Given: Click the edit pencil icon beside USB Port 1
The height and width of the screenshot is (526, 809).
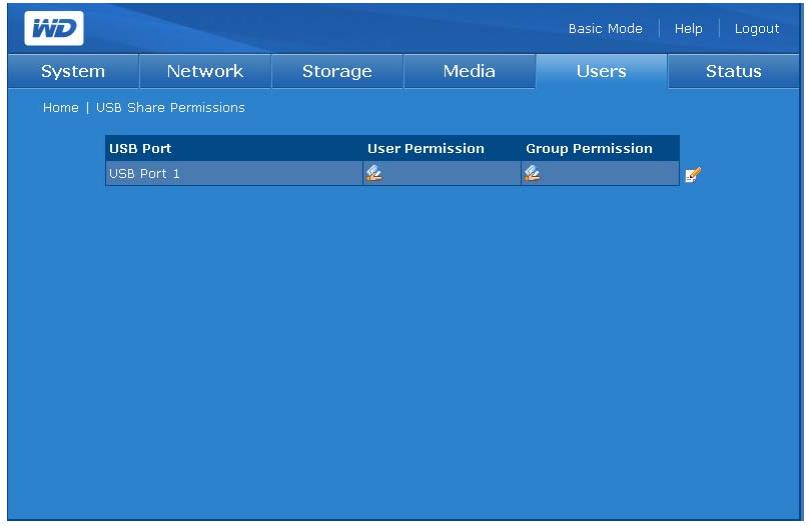Looking at the screenshot, I should (x=693, y=175).
